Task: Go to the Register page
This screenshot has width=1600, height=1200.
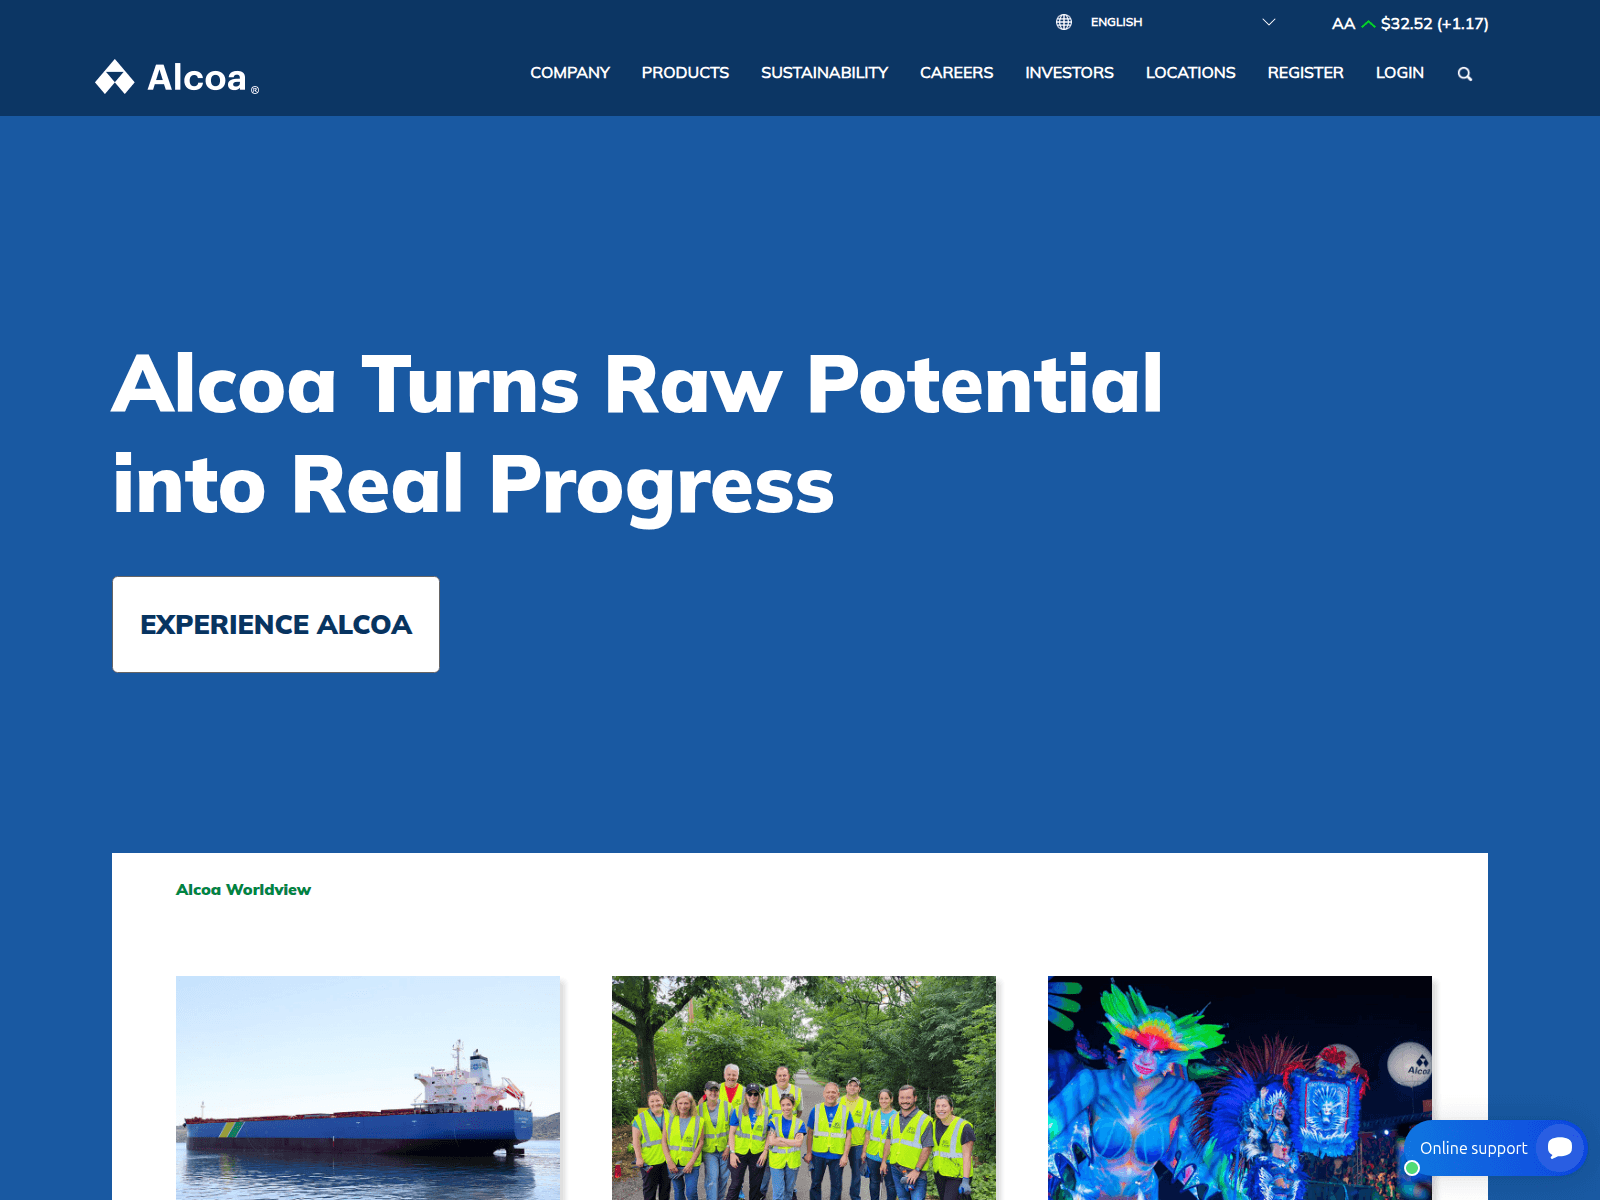Action: pos(1305,73)
